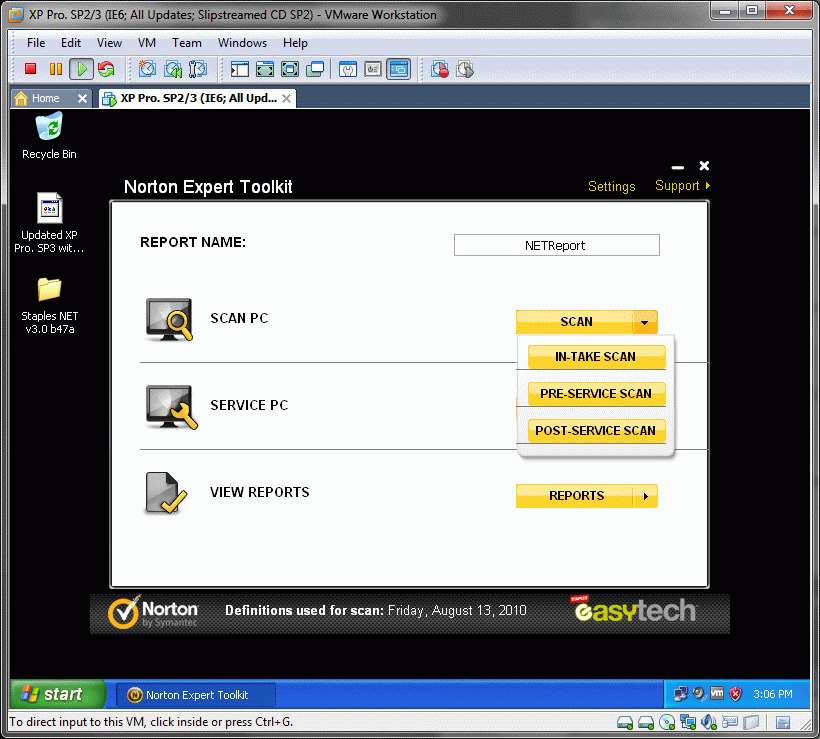Open the Team menu
This screenshot has height=739, width=820.
(186, 43)
